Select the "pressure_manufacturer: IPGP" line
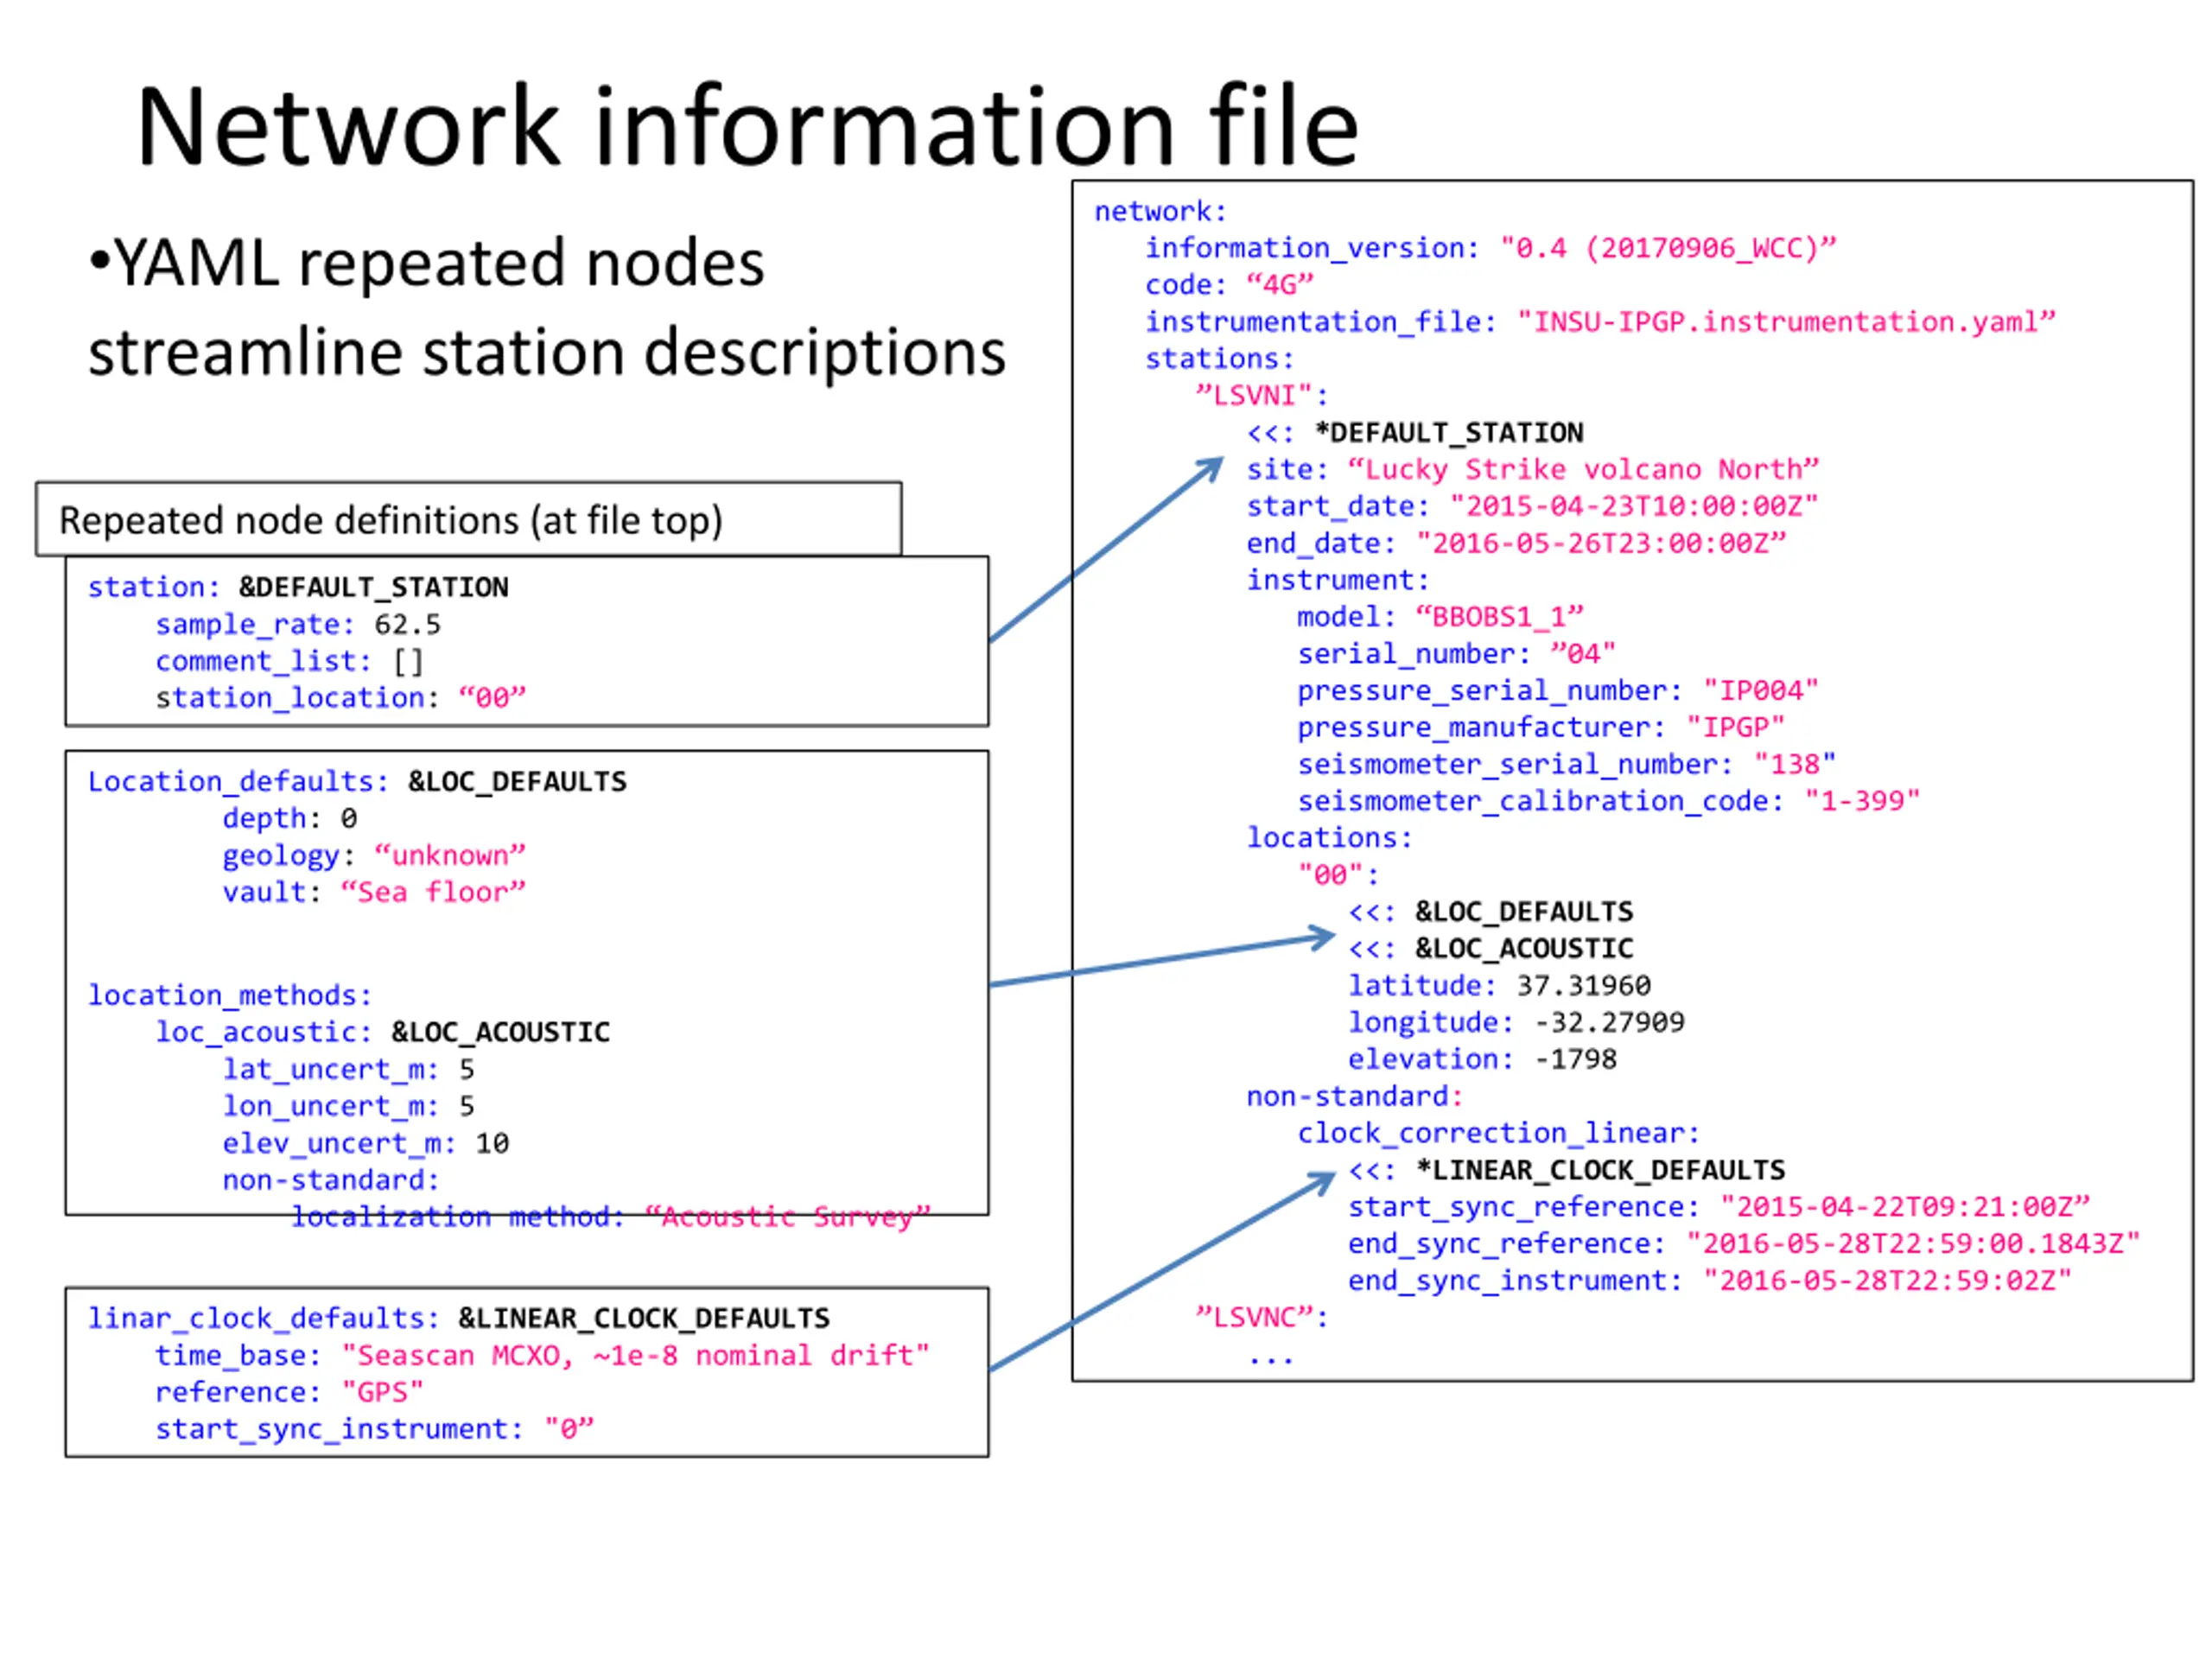Screen dimensions: 2212x1659 1541,727
